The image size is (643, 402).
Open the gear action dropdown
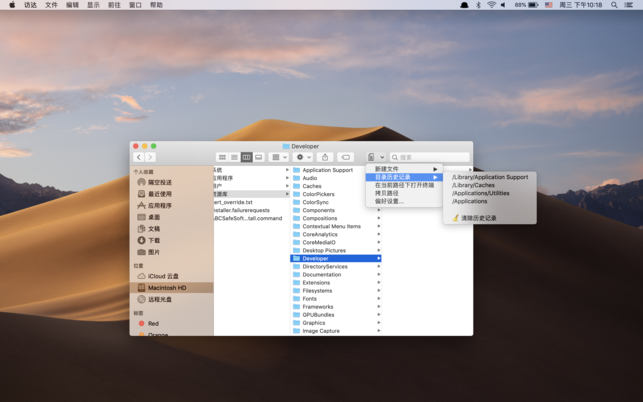point(302,157)
